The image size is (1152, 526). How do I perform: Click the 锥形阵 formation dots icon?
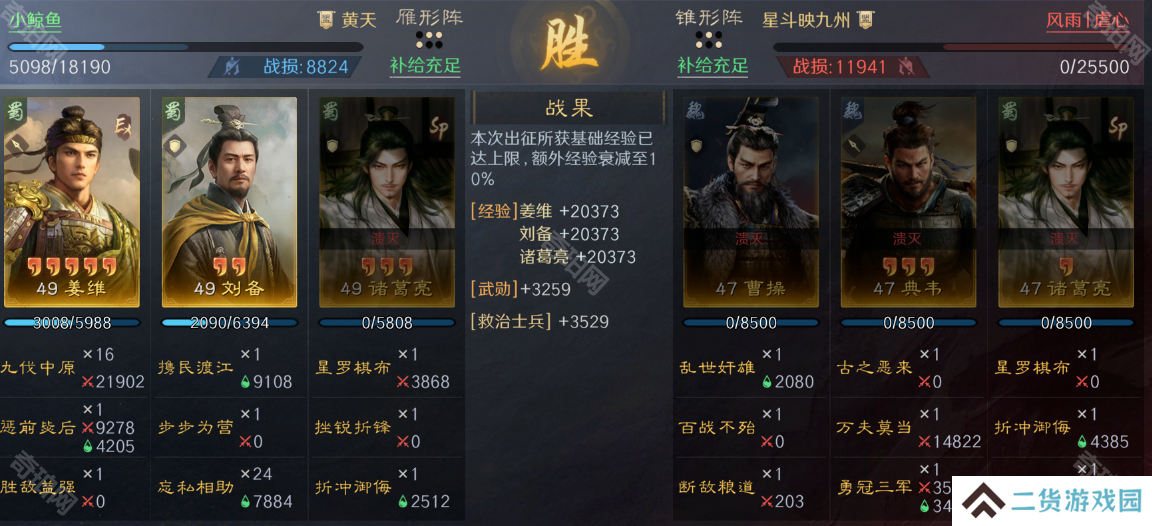(x=708, y=39)
